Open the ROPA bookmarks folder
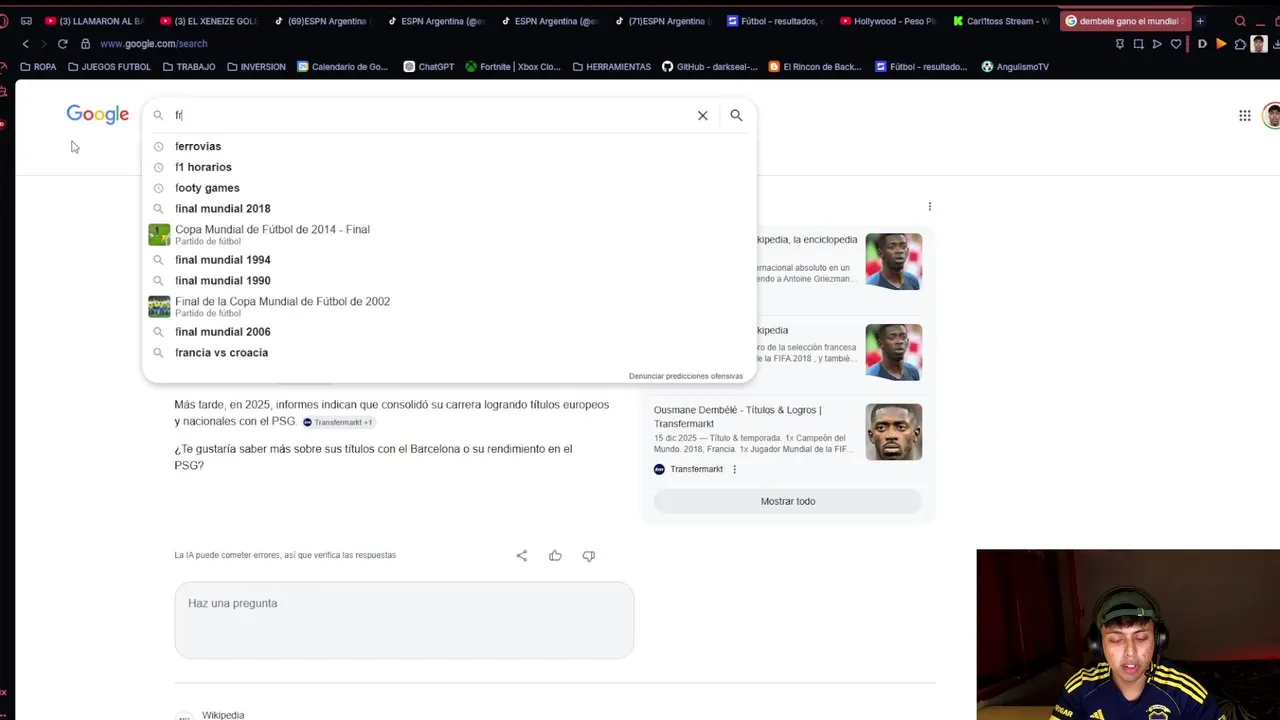 coord(38,67)
